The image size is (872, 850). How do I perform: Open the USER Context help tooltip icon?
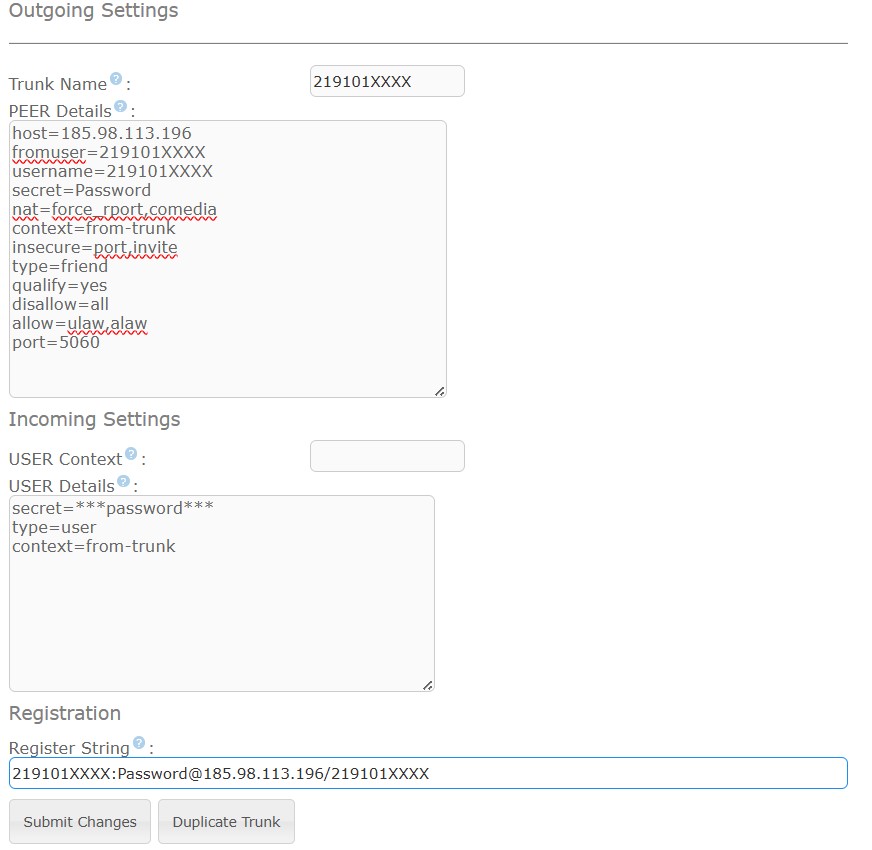point(131,454)
